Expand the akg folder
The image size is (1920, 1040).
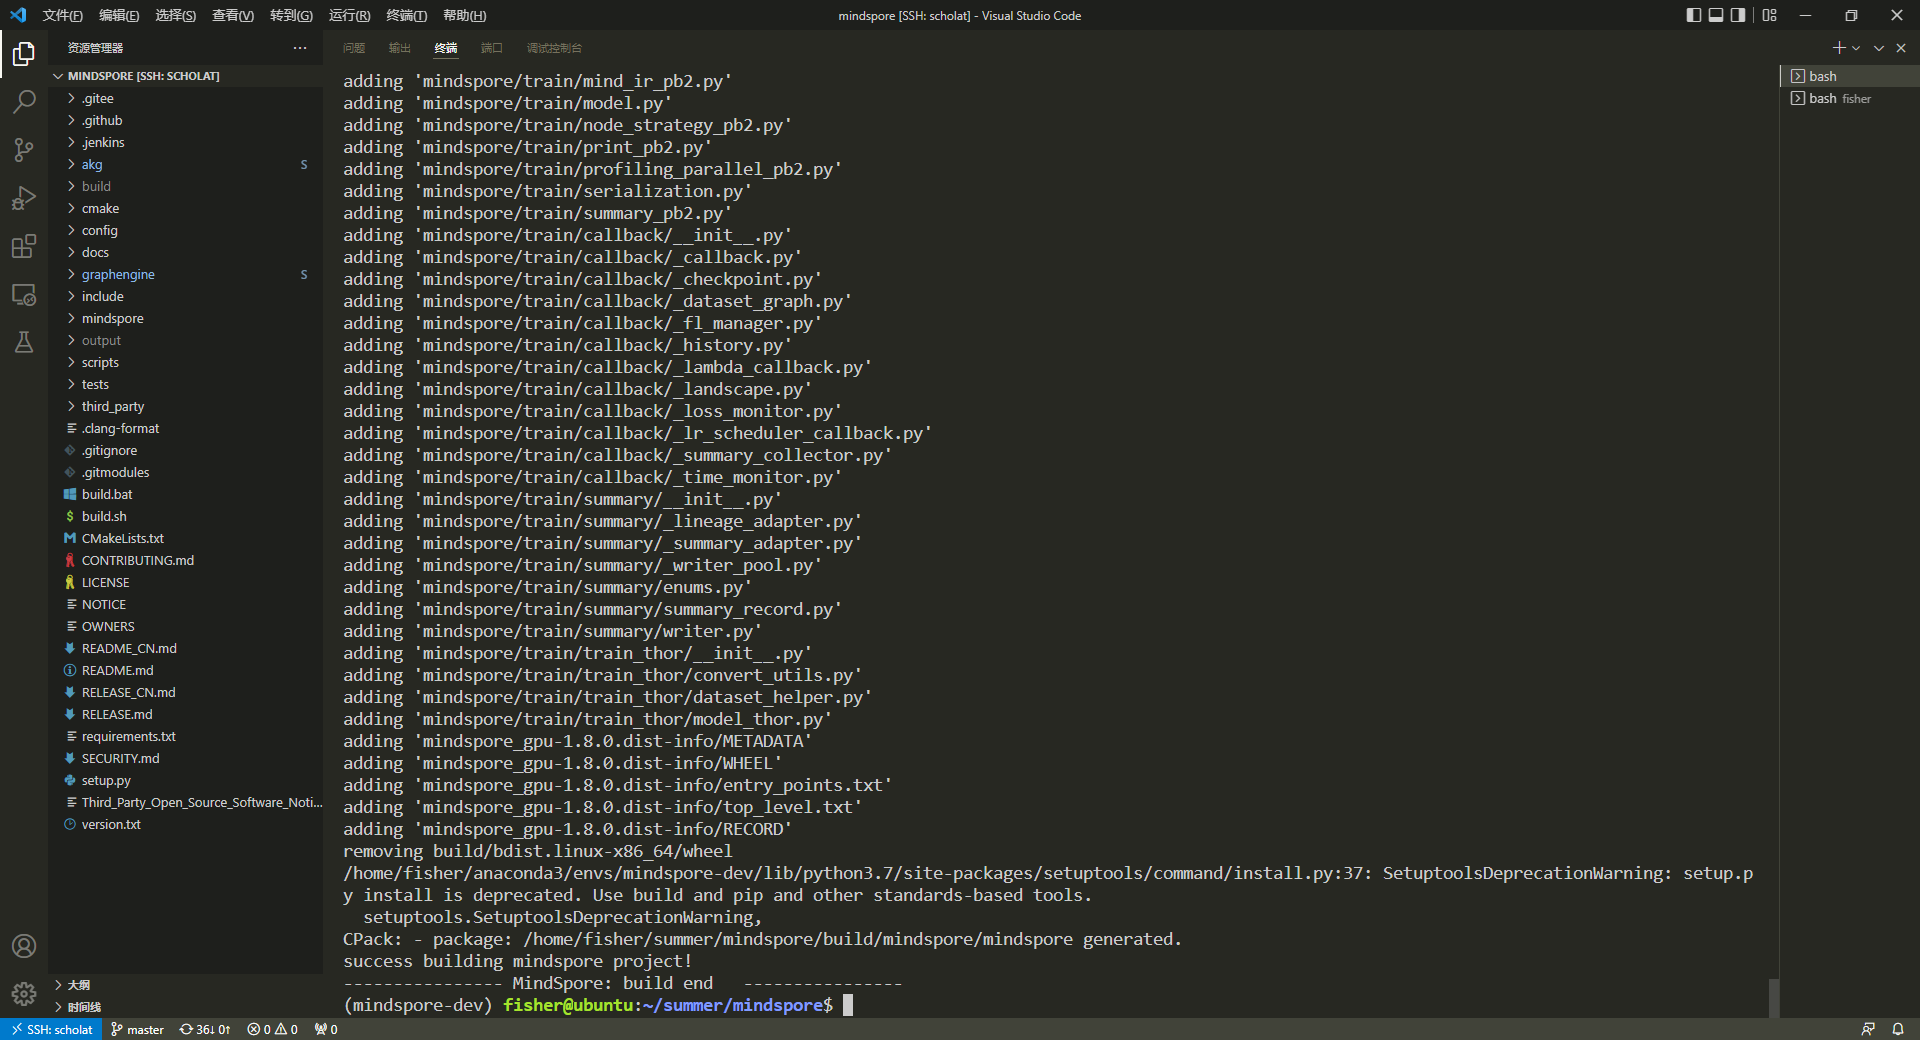click(186, 164)
